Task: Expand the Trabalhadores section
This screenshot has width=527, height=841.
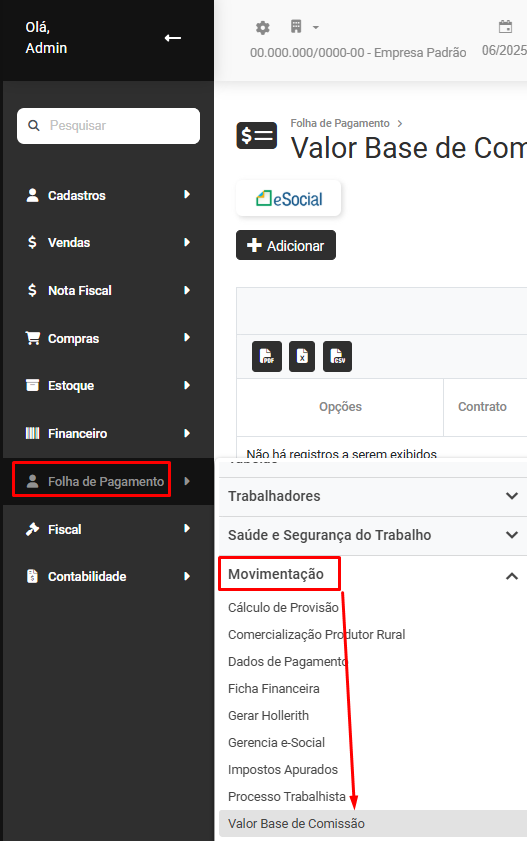Action: coord(373,496)
